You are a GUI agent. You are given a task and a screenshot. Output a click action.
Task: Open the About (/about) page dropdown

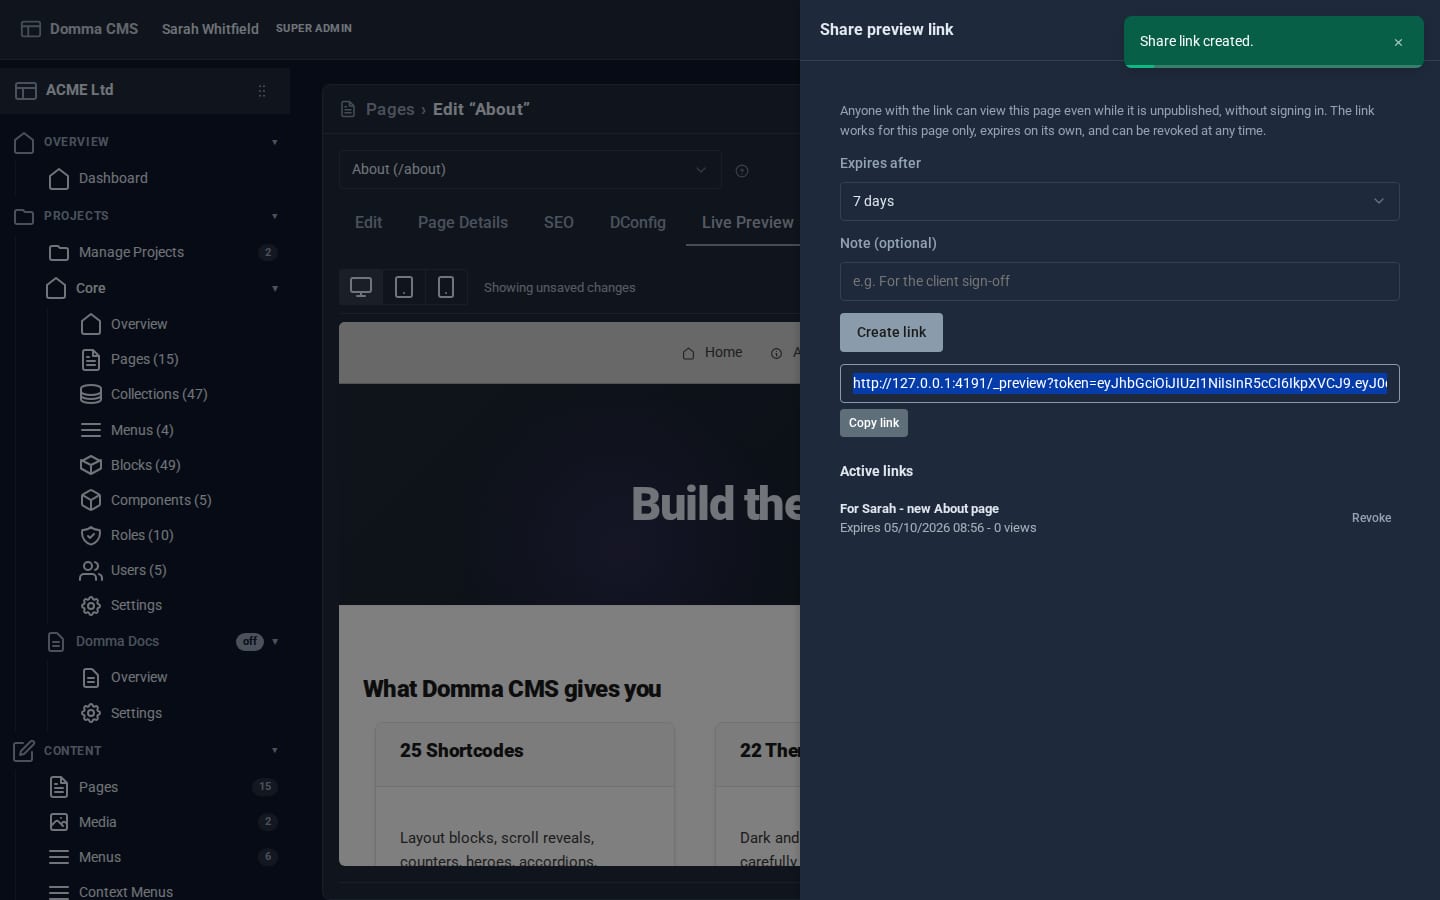click(x=530, y=170)
